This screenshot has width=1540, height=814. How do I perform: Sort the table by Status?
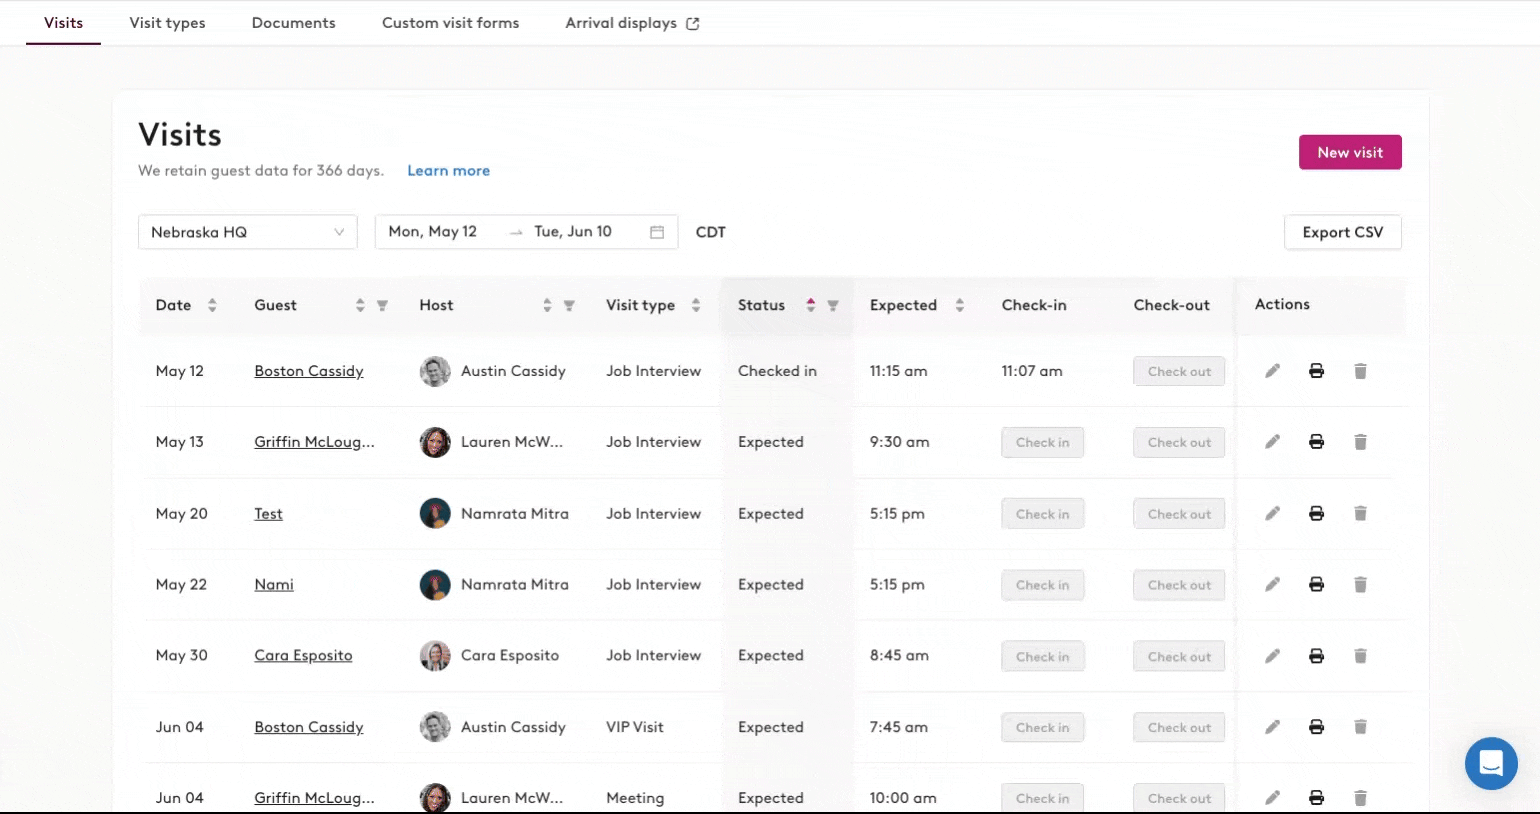tap(811, 305)
